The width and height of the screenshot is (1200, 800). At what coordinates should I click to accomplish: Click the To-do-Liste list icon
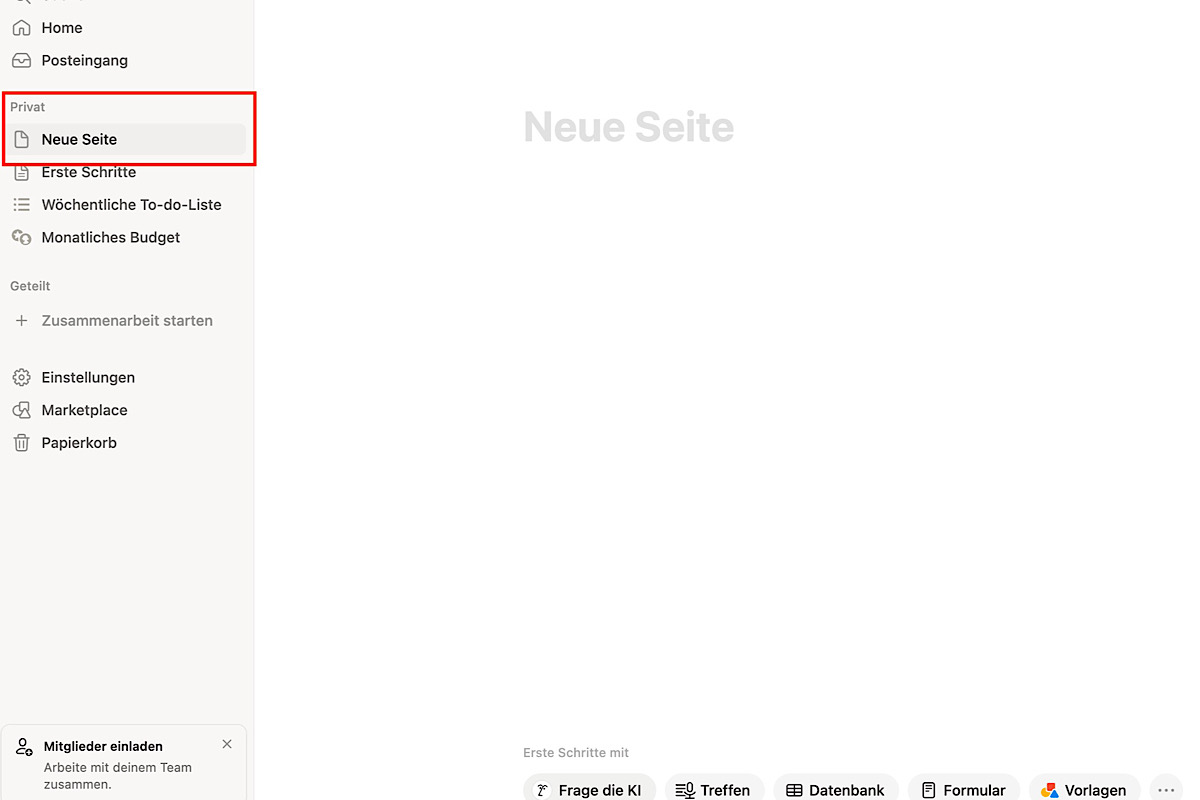[21, 205]
